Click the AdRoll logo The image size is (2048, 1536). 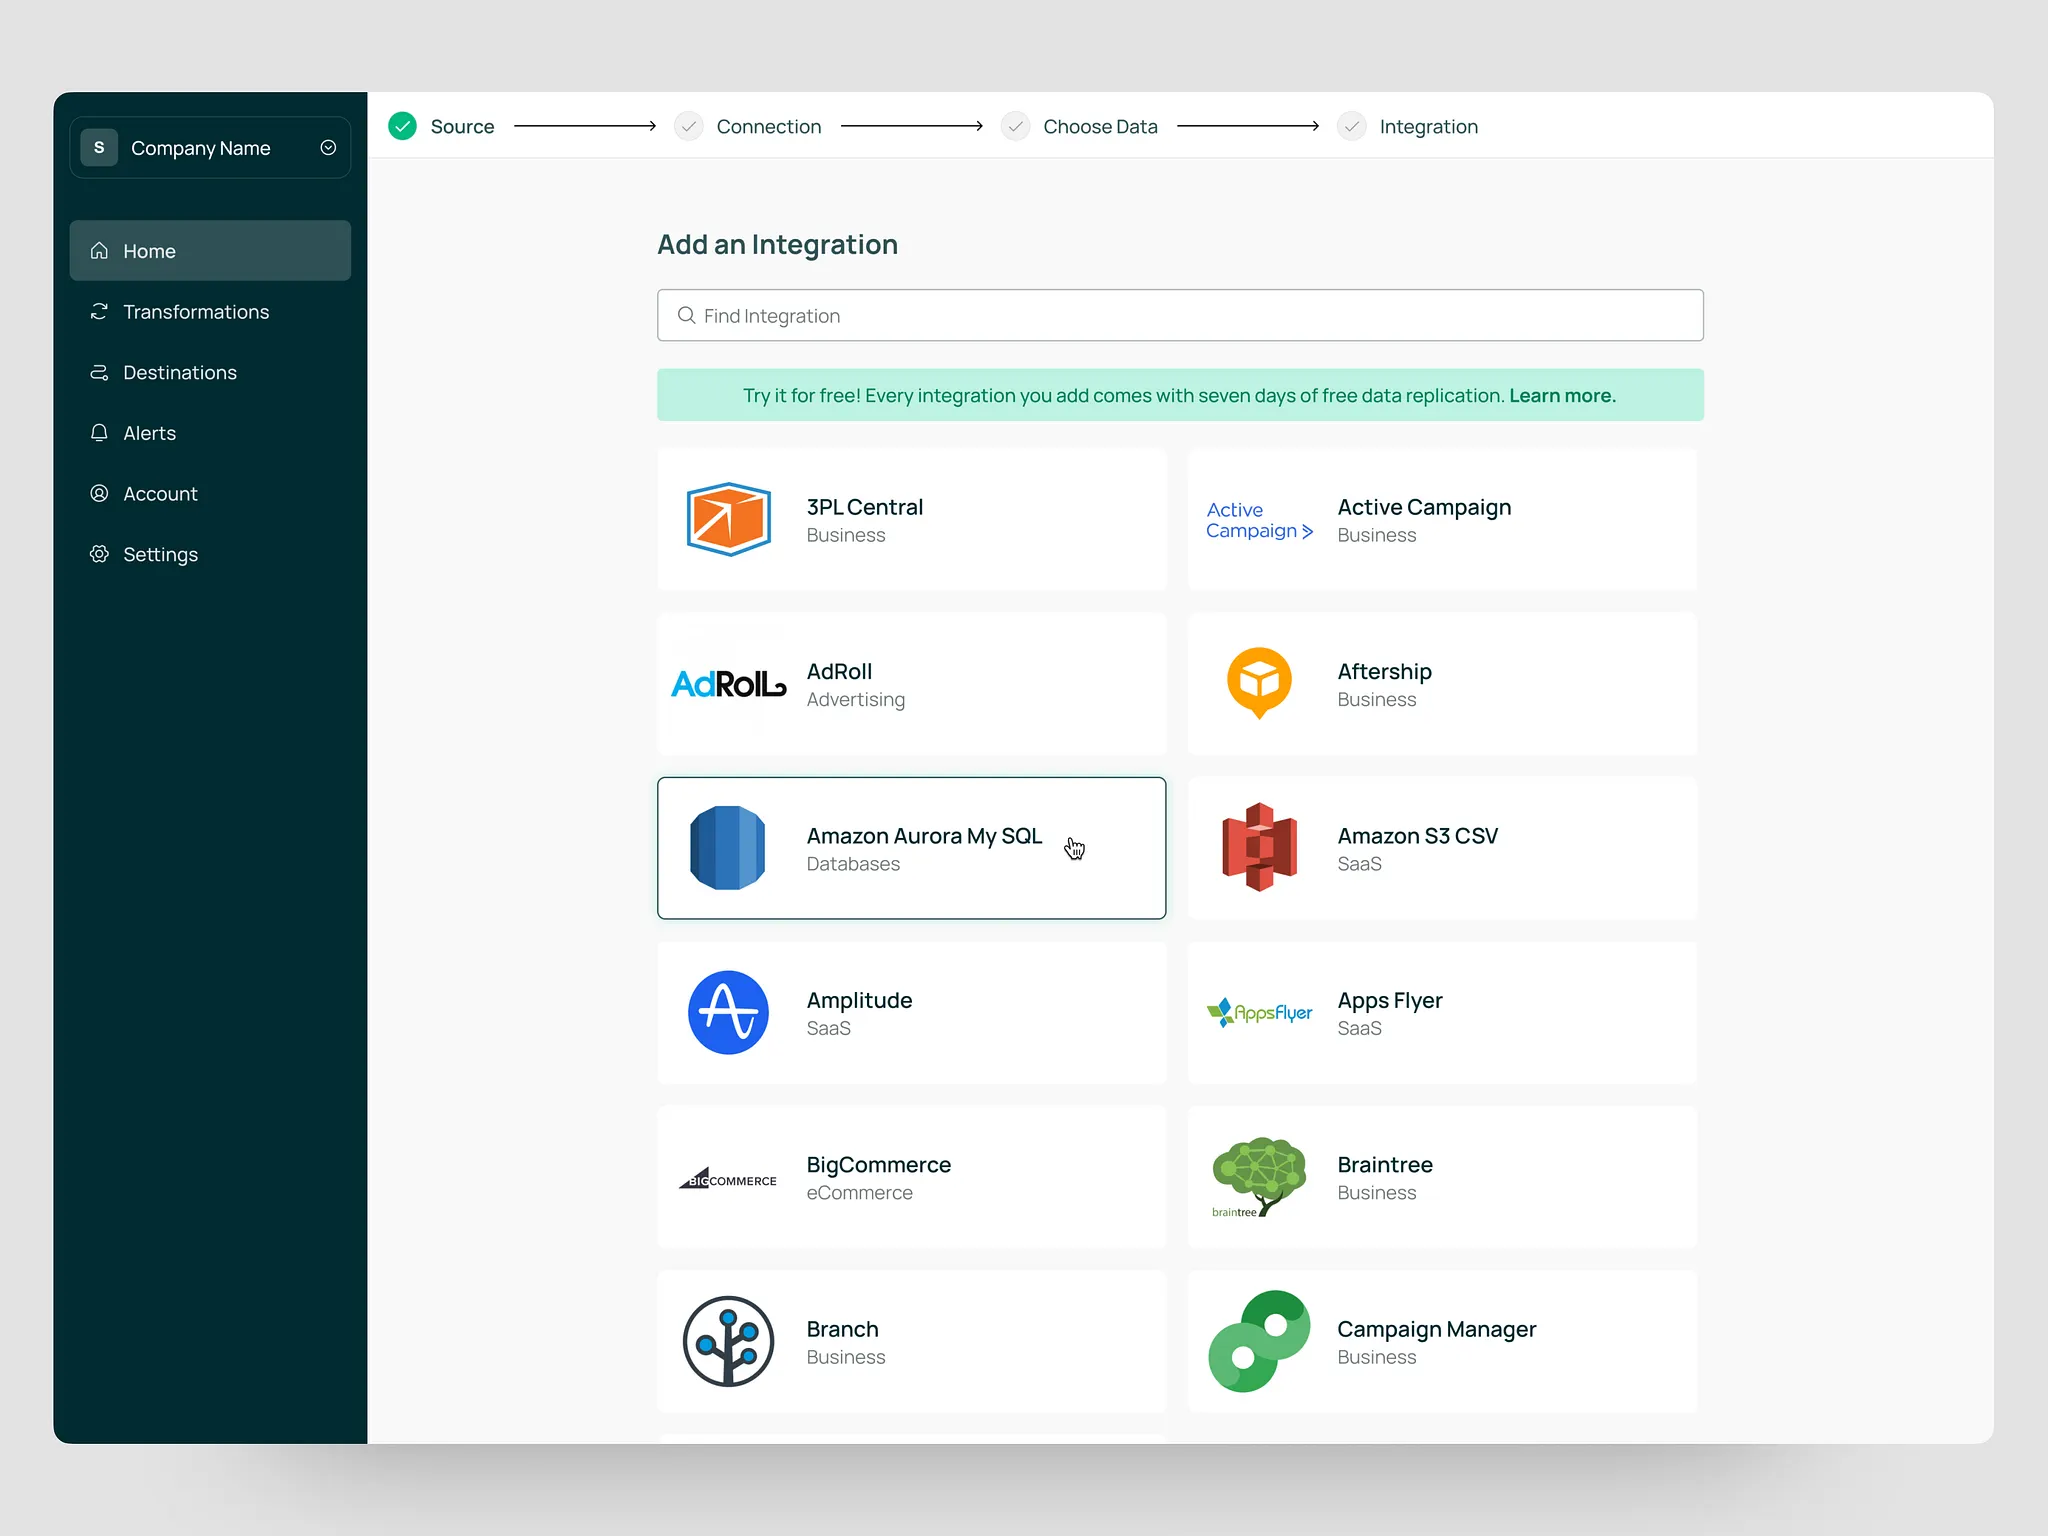(x=728, y=684)
